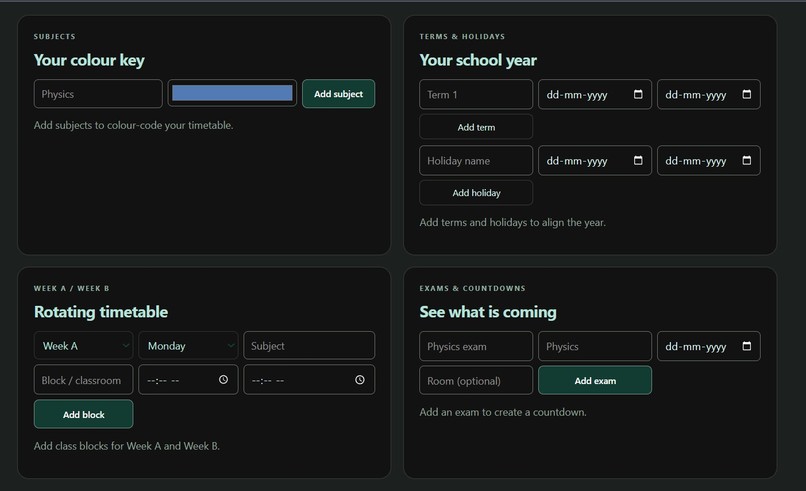The width and height of the screenshot is (806, 491).
Task: Click the holiday start date field
Action: click(x=595, y=160)
